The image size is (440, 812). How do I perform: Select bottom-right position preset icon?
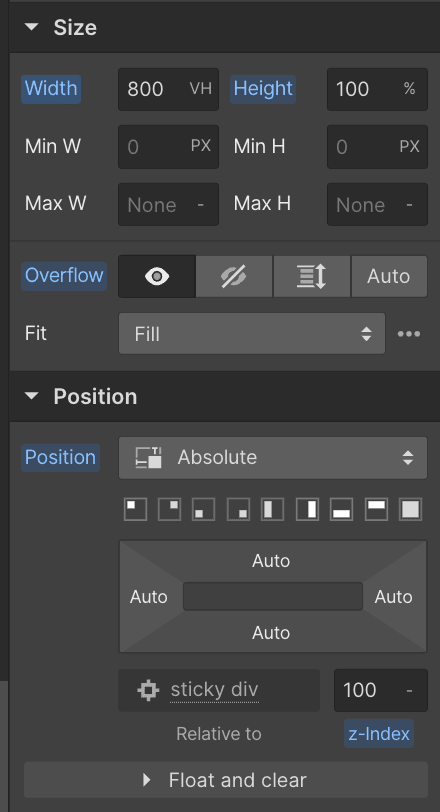click(x=238, y=509)
